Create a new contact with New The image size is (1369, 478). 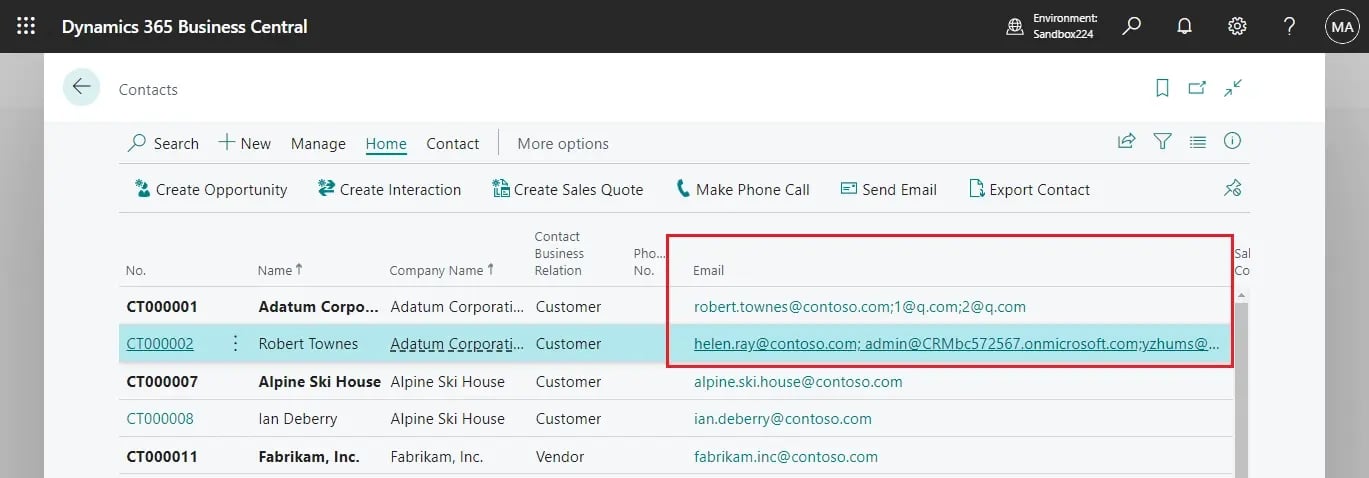pos(244,143)
